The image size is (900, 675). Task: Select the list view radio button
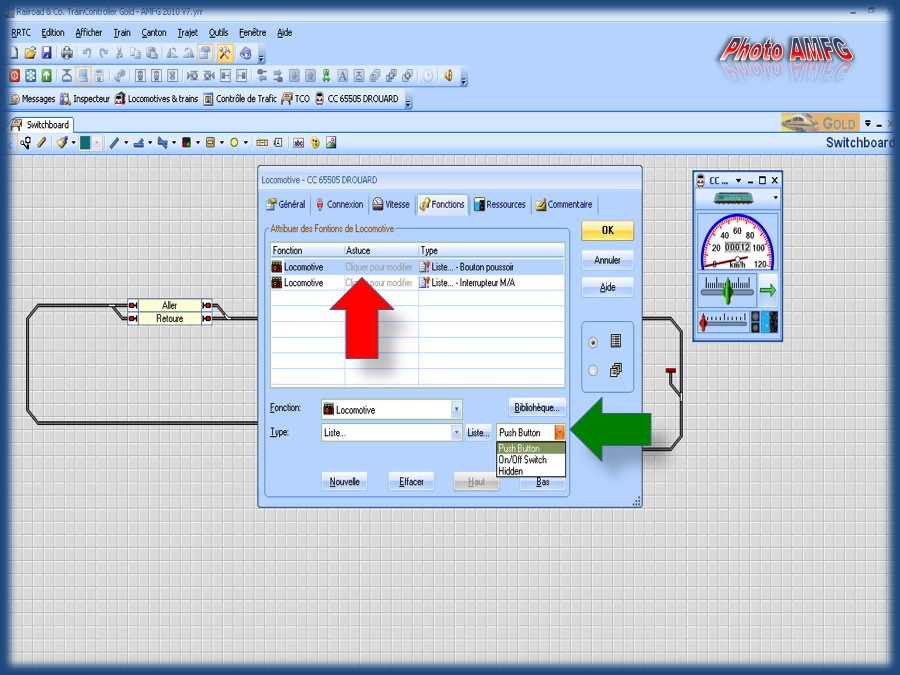pyautogui.click(x=593, y=342)
